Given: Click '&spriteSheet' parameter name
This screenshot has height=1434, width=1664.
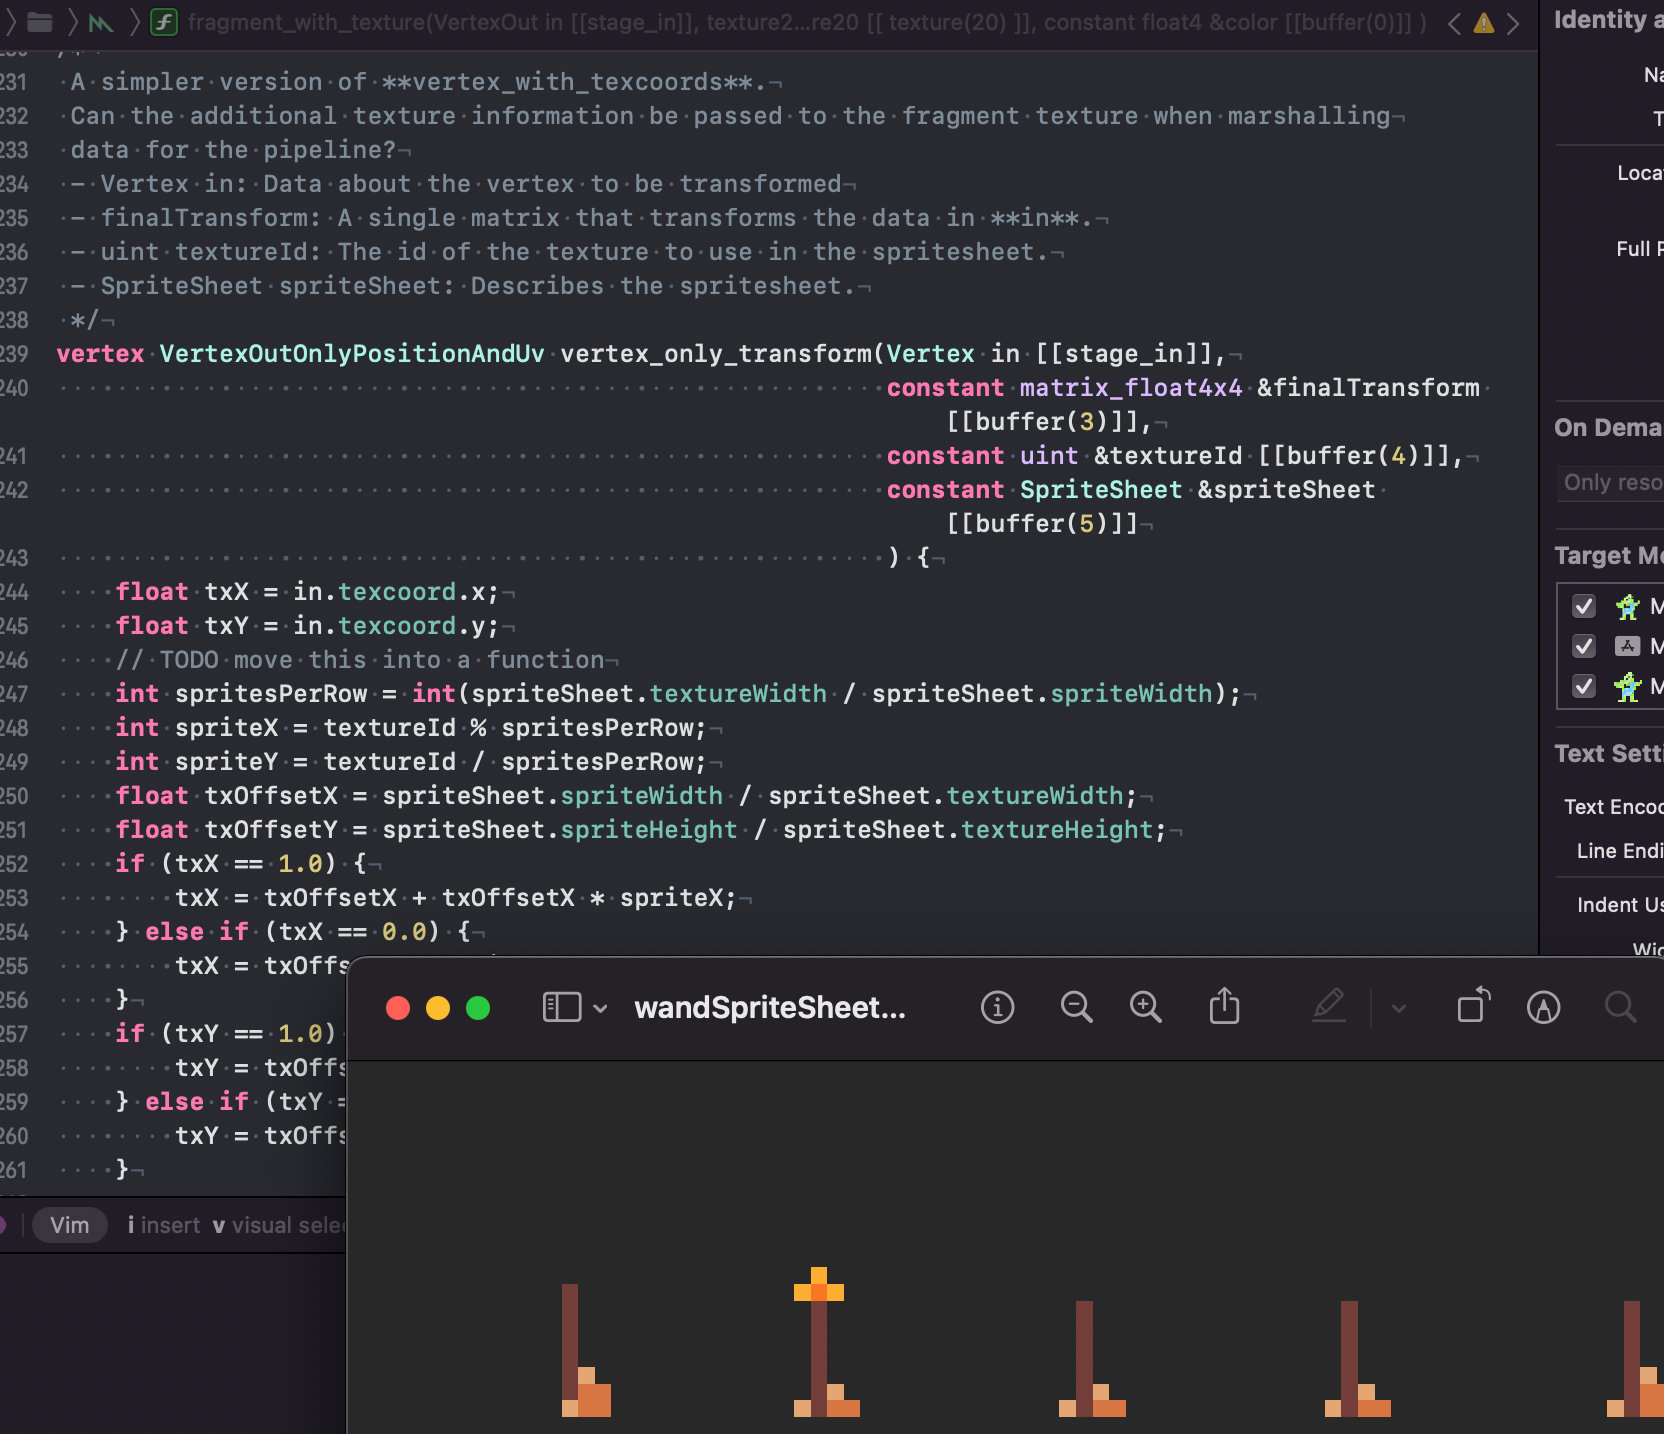Looking at the screenshot, I should (1286, 490).
